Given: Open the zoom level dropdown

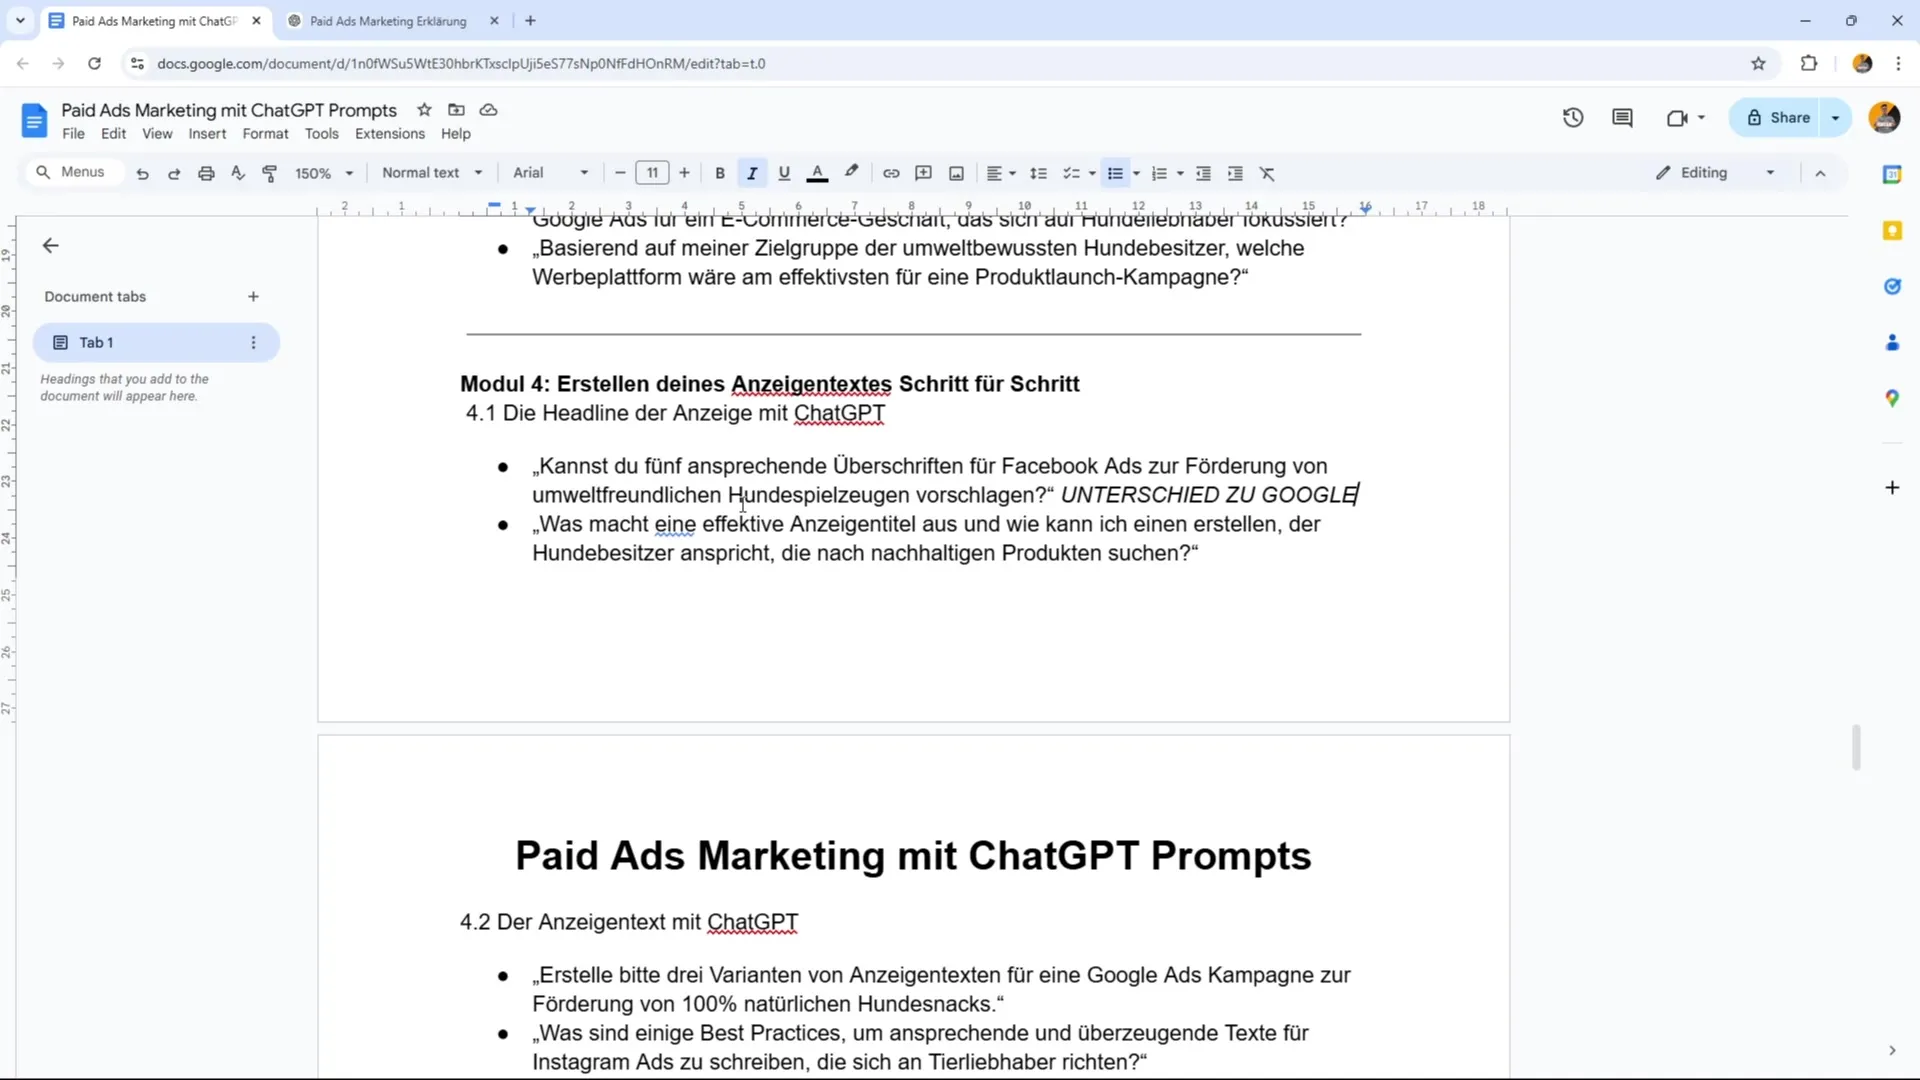Looking at the screenshot, I should 324,173.
